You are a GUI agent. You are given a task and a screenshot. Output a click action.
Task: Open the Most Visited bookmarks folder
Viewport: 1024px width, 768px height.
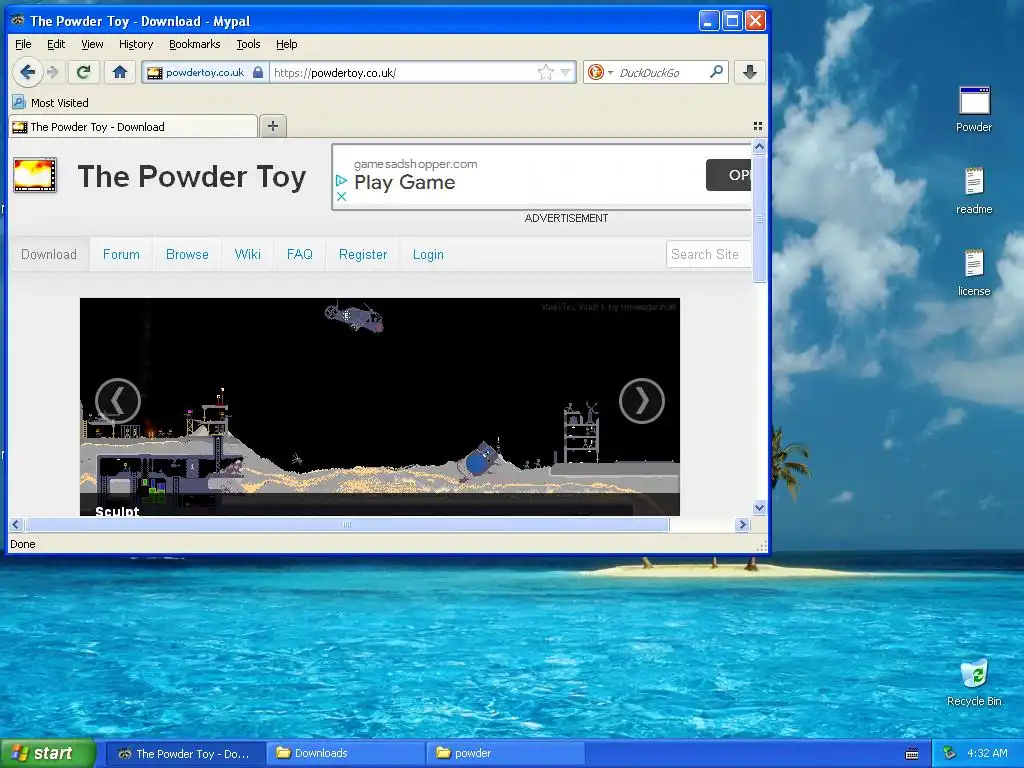pos(50,103)
